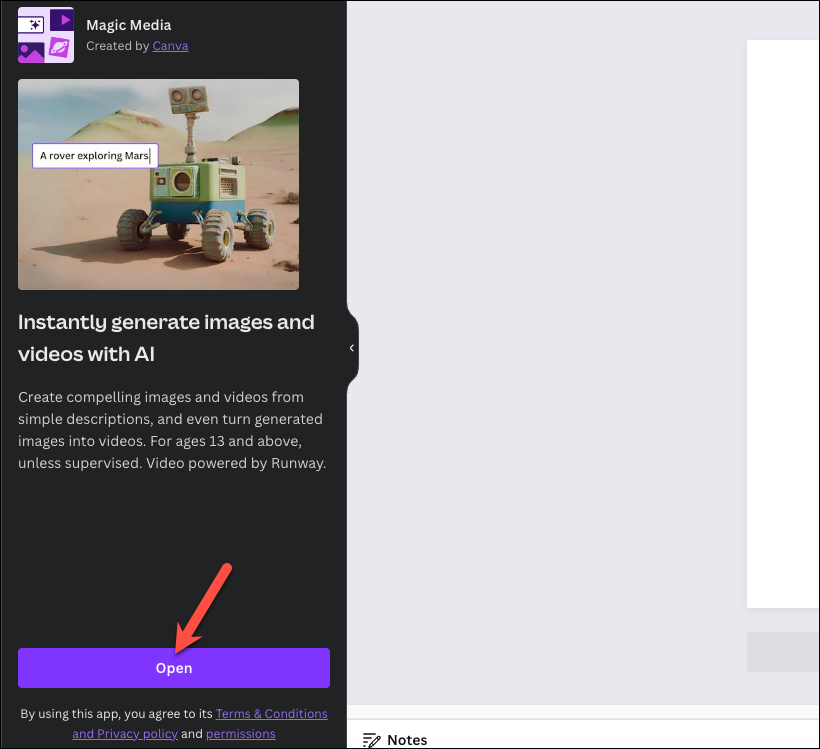Click the landscape photo icon in logo

31,52
